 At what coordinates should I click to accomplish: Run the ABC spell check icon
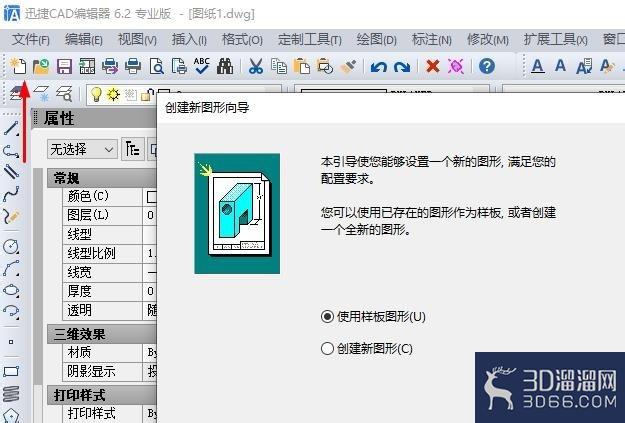point(202,66)
